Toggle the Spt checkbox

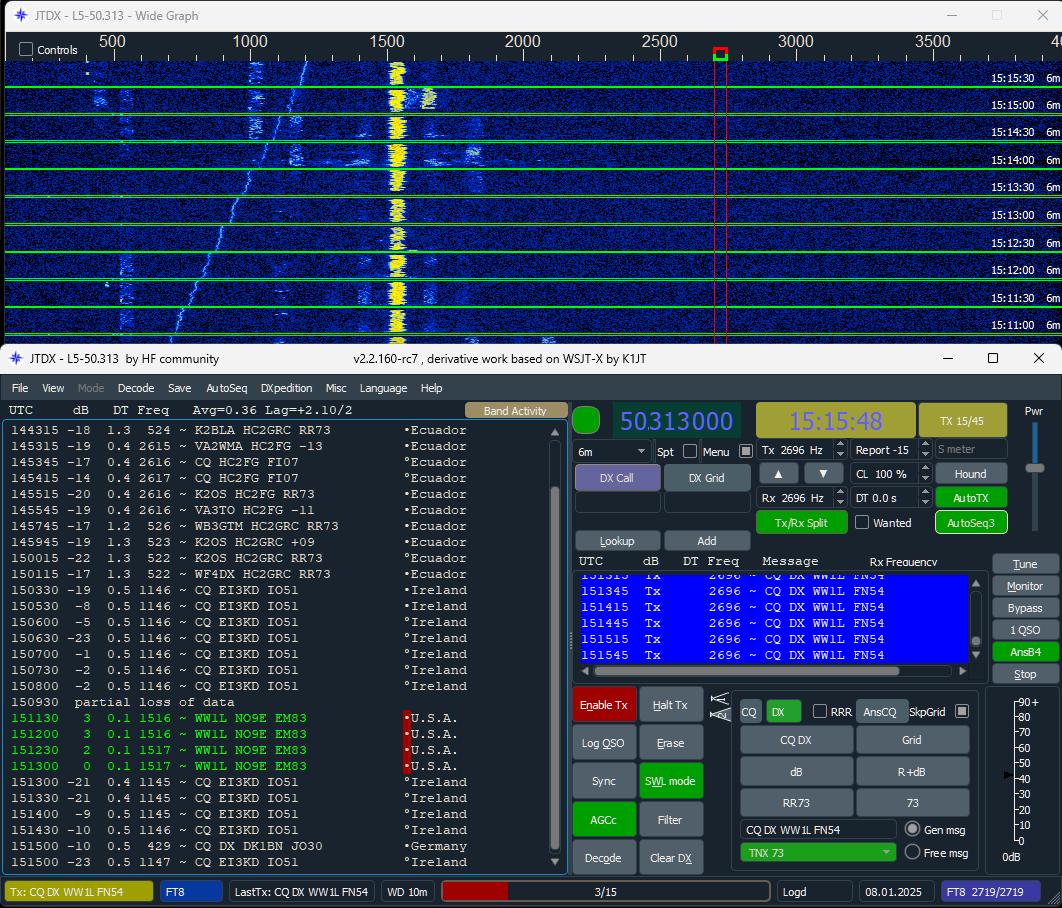(690, 451)
